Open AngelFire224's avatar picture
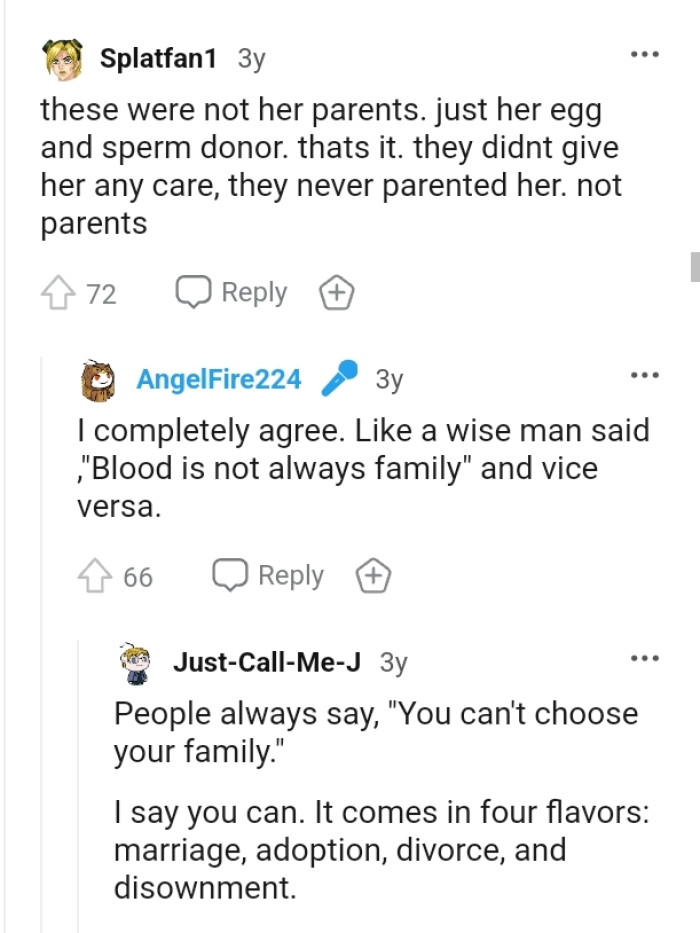 pos(97,380)
